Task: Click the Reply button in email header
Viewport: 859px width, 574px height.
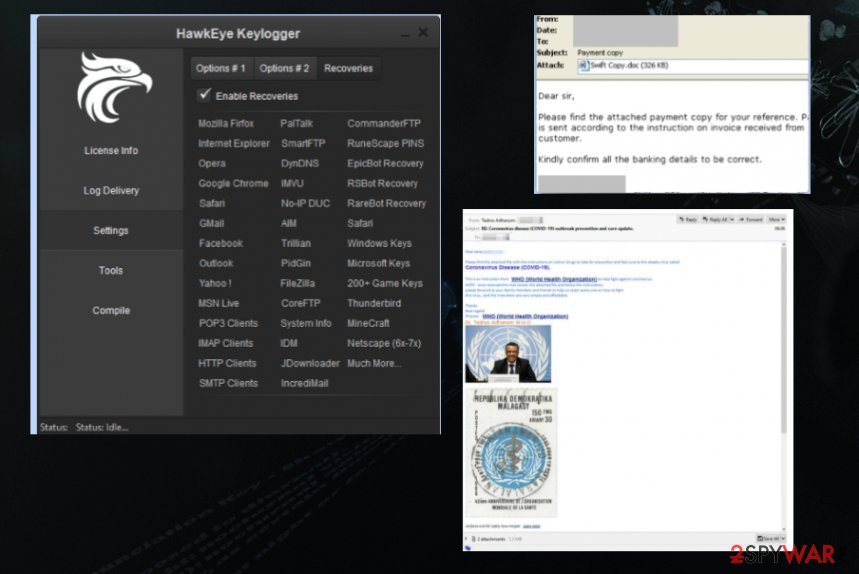Action: click(x=689, y=218)
